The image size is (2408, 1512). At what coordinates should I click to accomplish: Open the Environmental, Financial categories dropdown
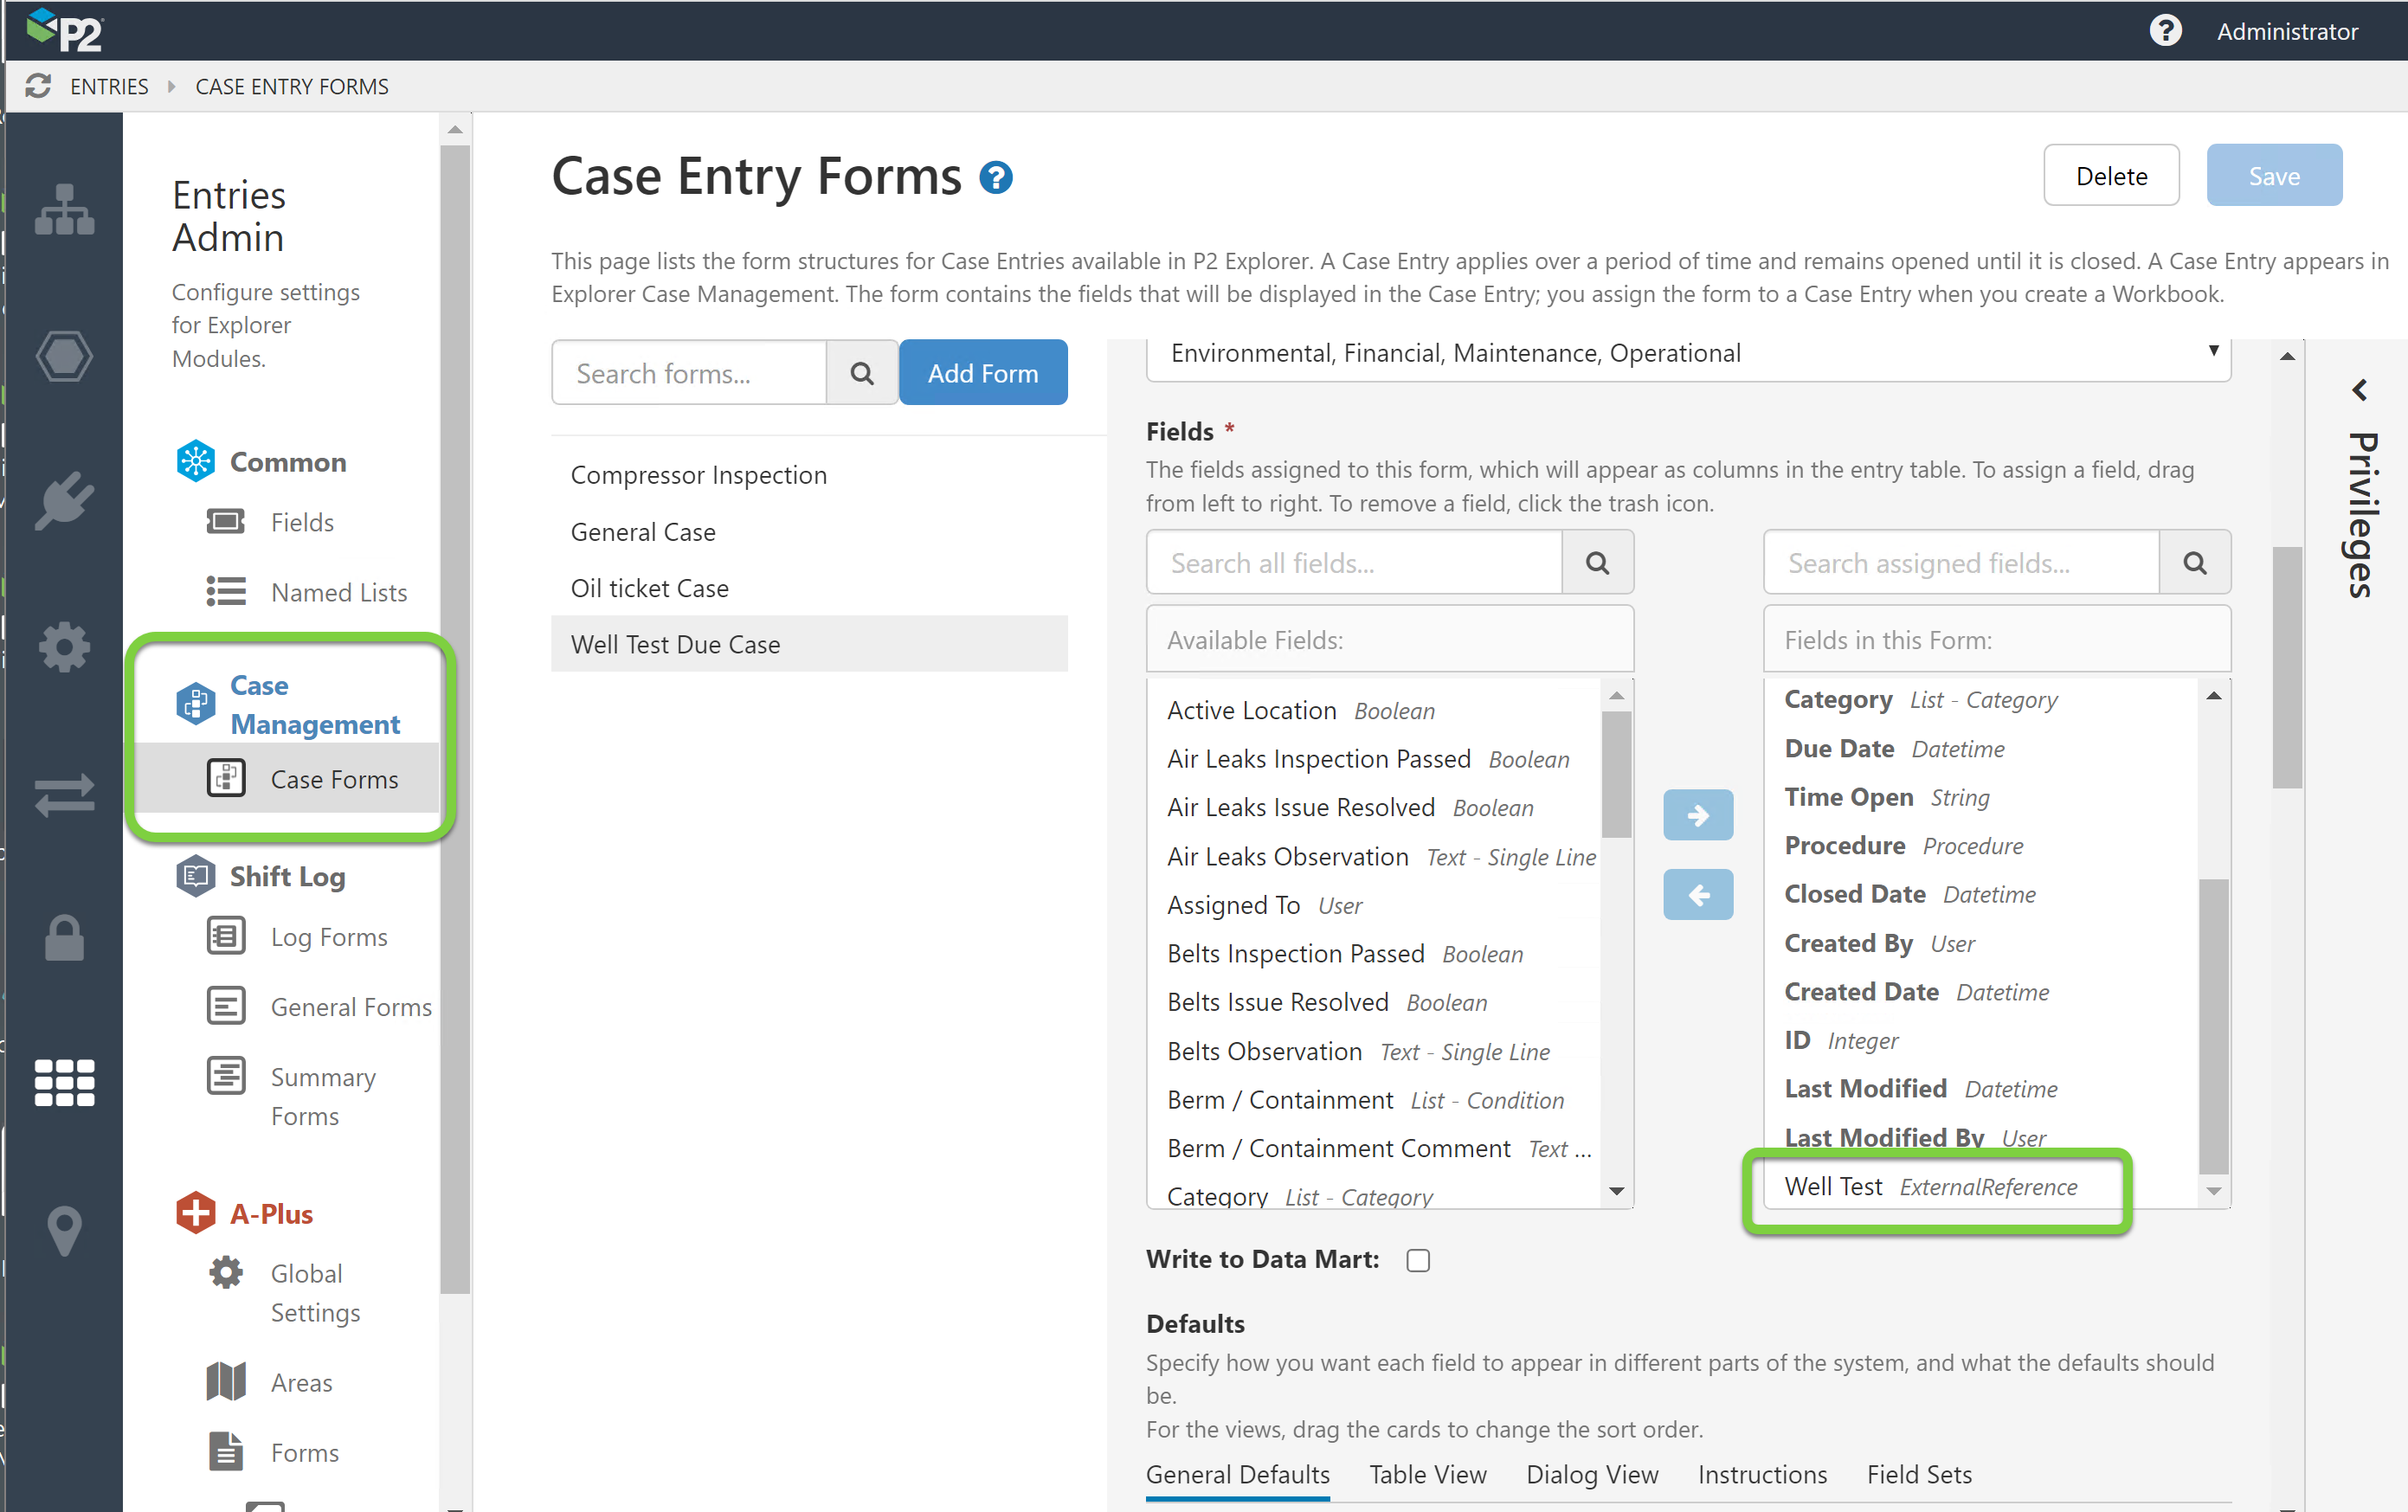pos(1687,354)
